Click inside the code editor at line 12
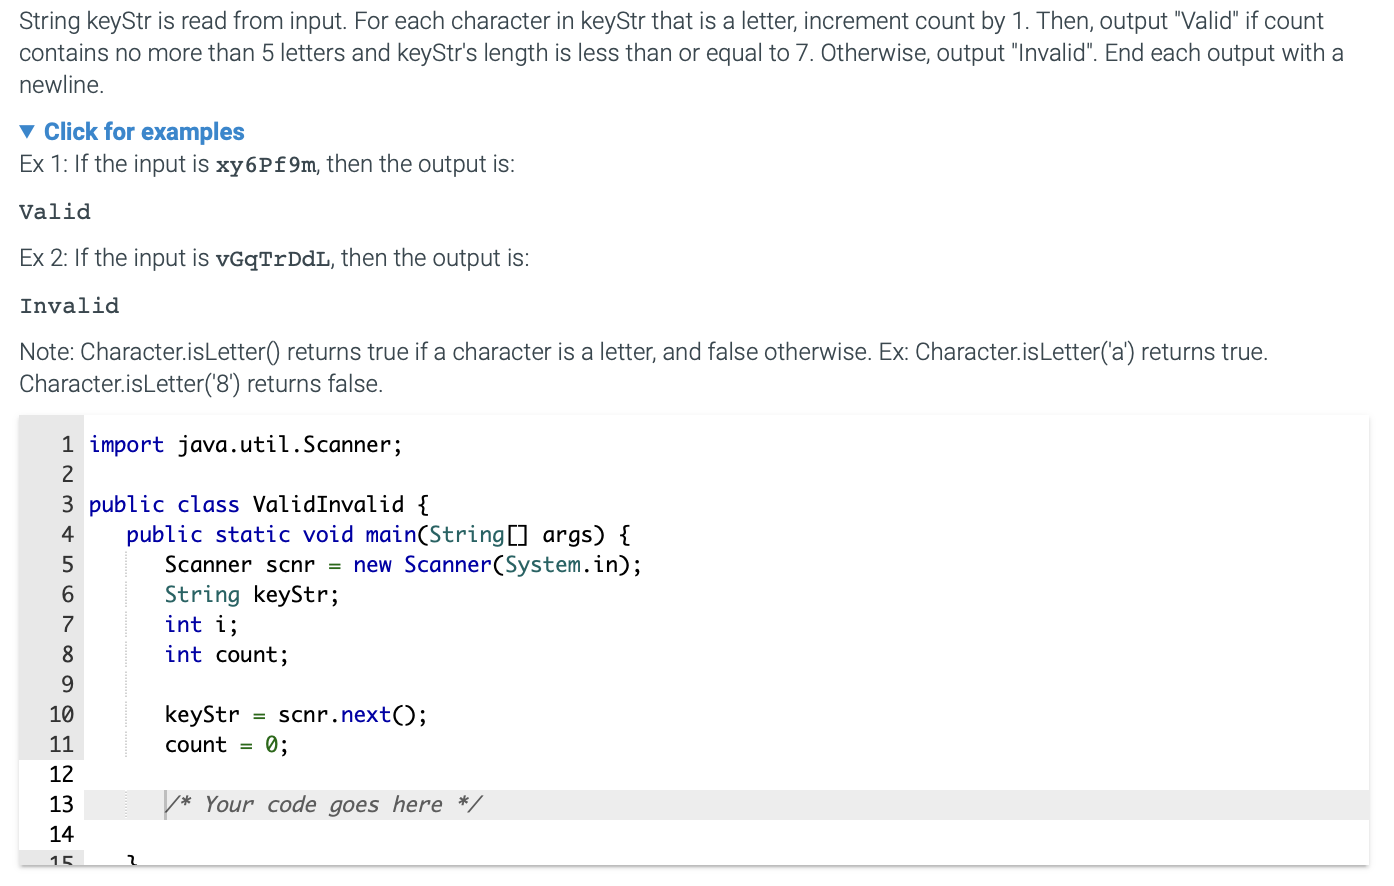 [250, 773]
